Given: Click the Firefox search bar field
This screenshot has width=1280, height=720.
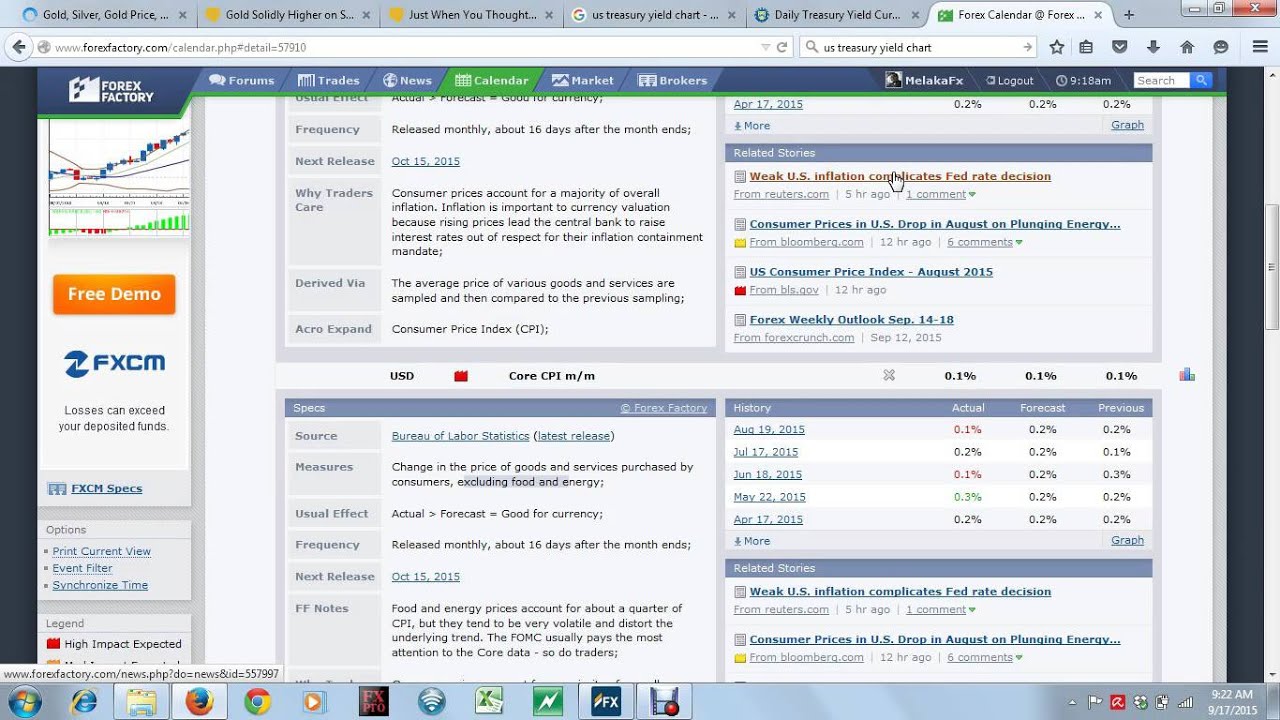Looking at the screenshot, I should pos(919,47).
